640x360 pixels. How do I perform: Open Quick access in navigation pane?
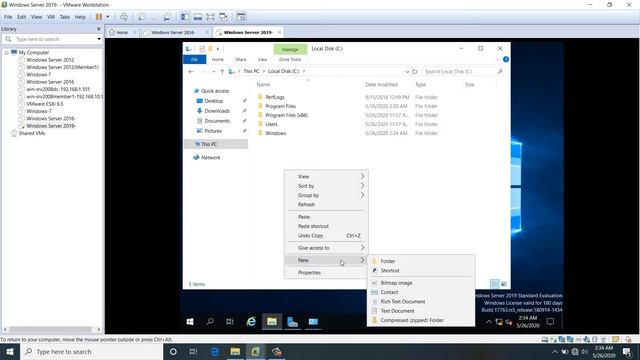(x=215, y=91)
